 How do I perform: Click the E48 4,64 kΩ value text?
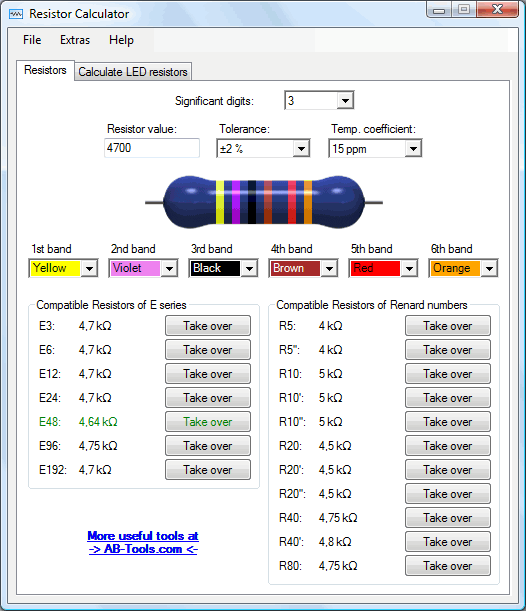98,422
